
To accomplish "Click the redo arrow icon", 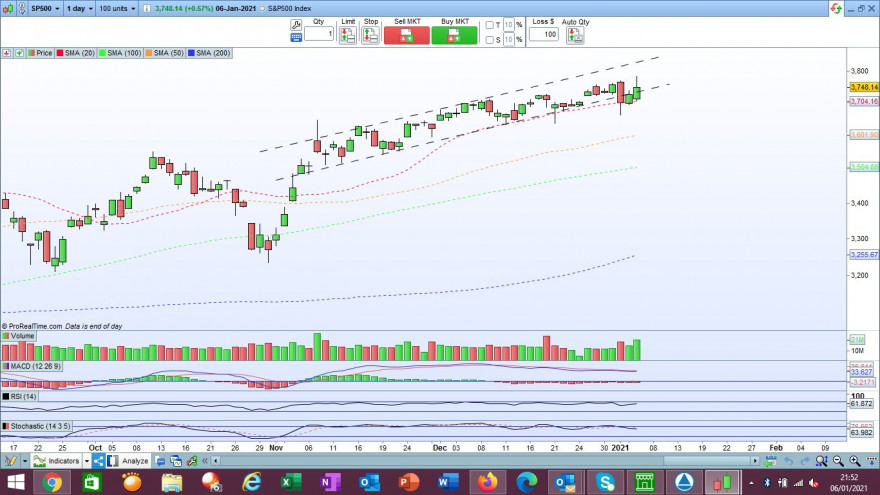I will (805, 461).
